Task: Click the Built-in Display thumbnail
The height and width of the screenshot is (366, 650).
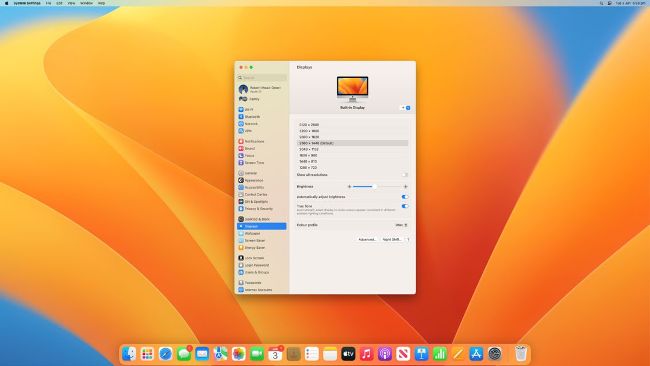Action: click(x=352, y=89)
